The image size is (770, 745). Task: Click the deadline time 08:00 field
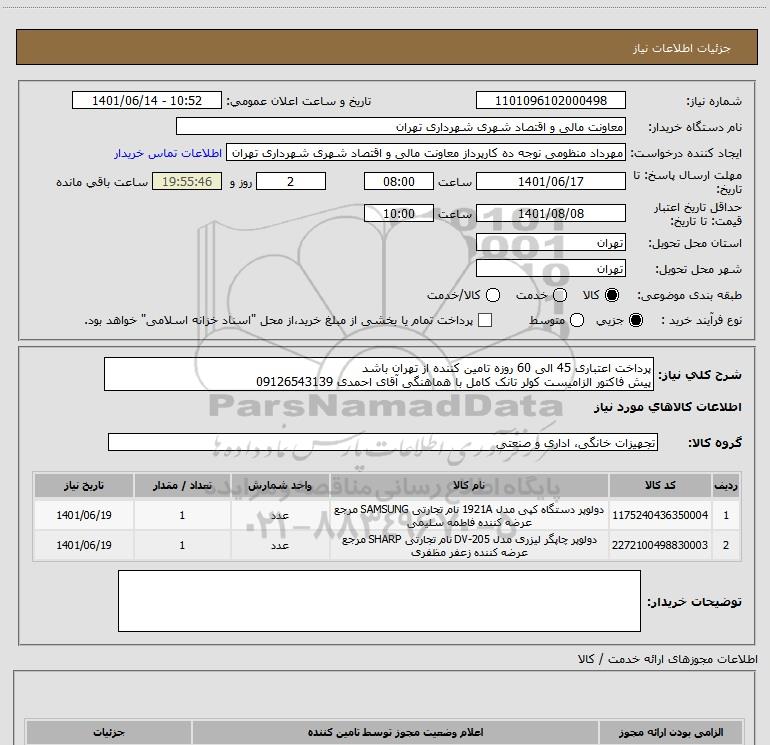(399, 182)
